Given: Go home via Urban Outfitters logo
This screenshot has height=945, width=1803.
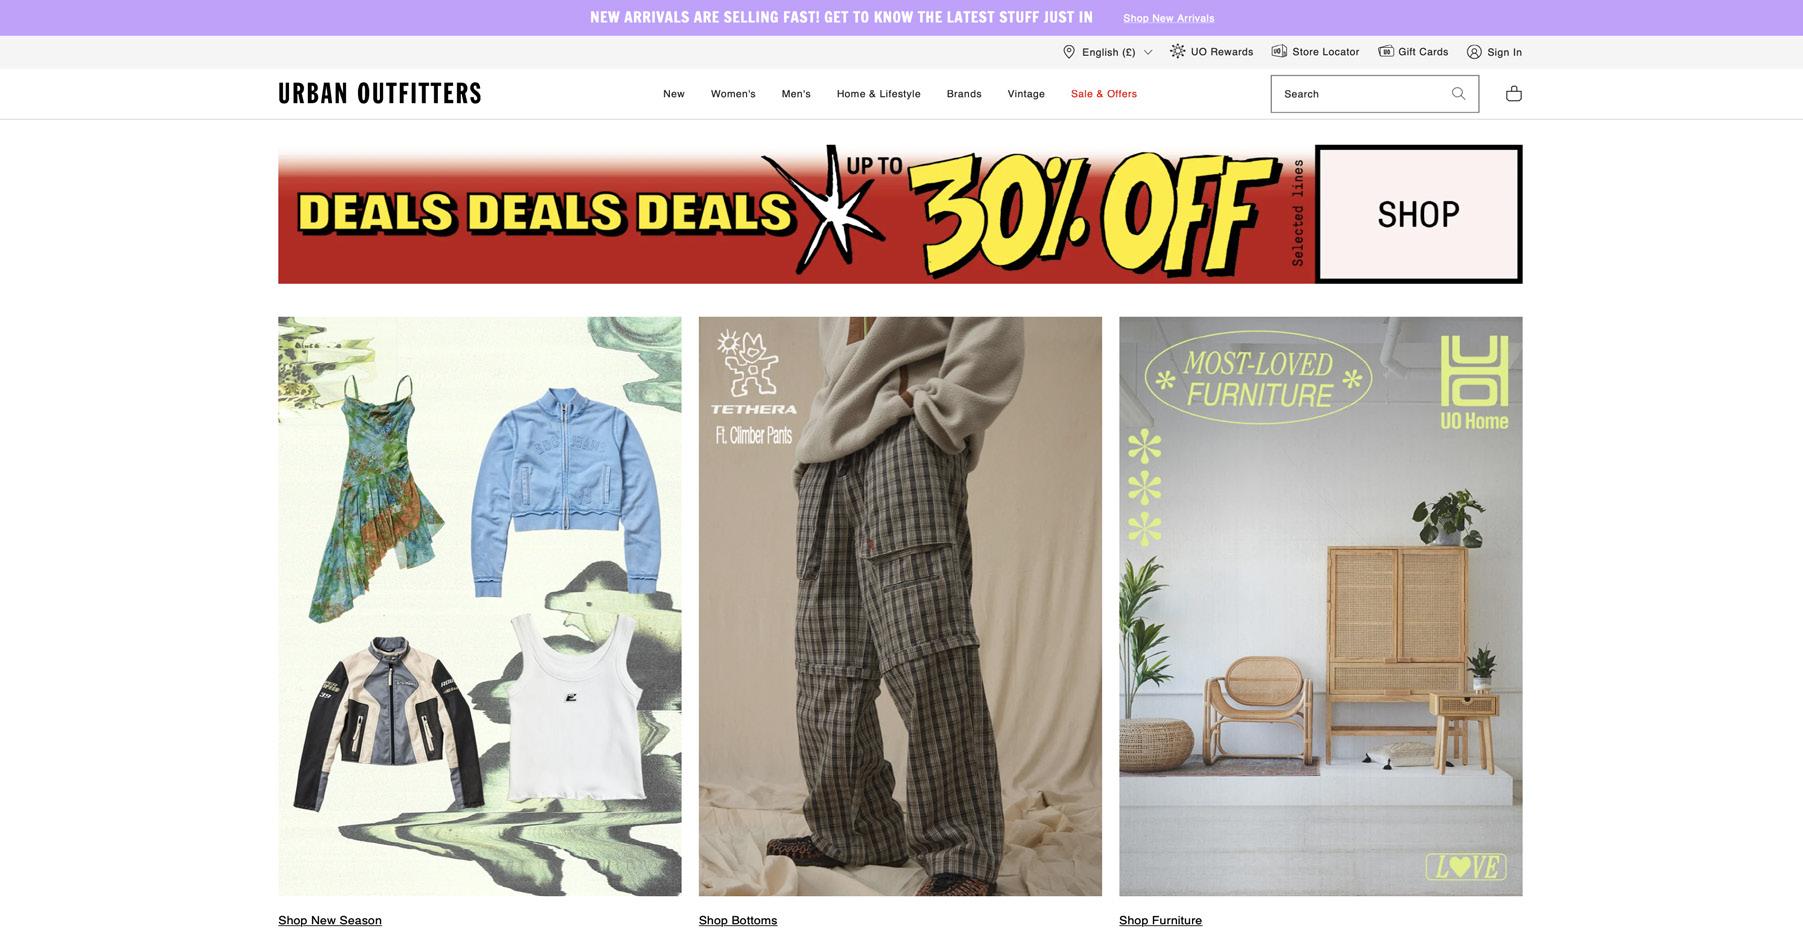Looking at the screenshot, I should click(x=380, y=93).
